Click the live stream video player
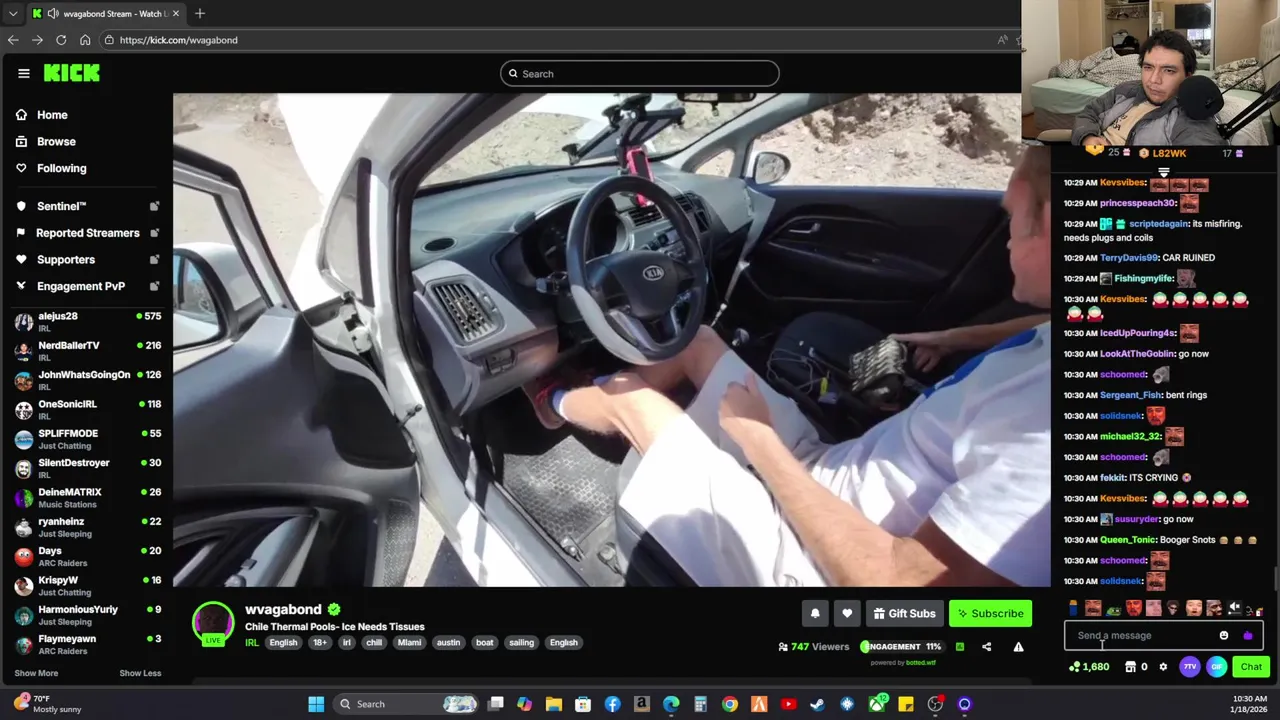Viewport: 1280px width, 720px height. (612, 340)
